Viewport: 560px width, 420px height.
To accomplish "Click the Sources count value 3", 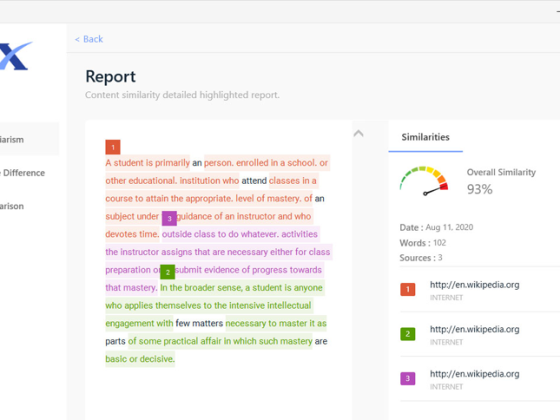I will click(440, 258).
